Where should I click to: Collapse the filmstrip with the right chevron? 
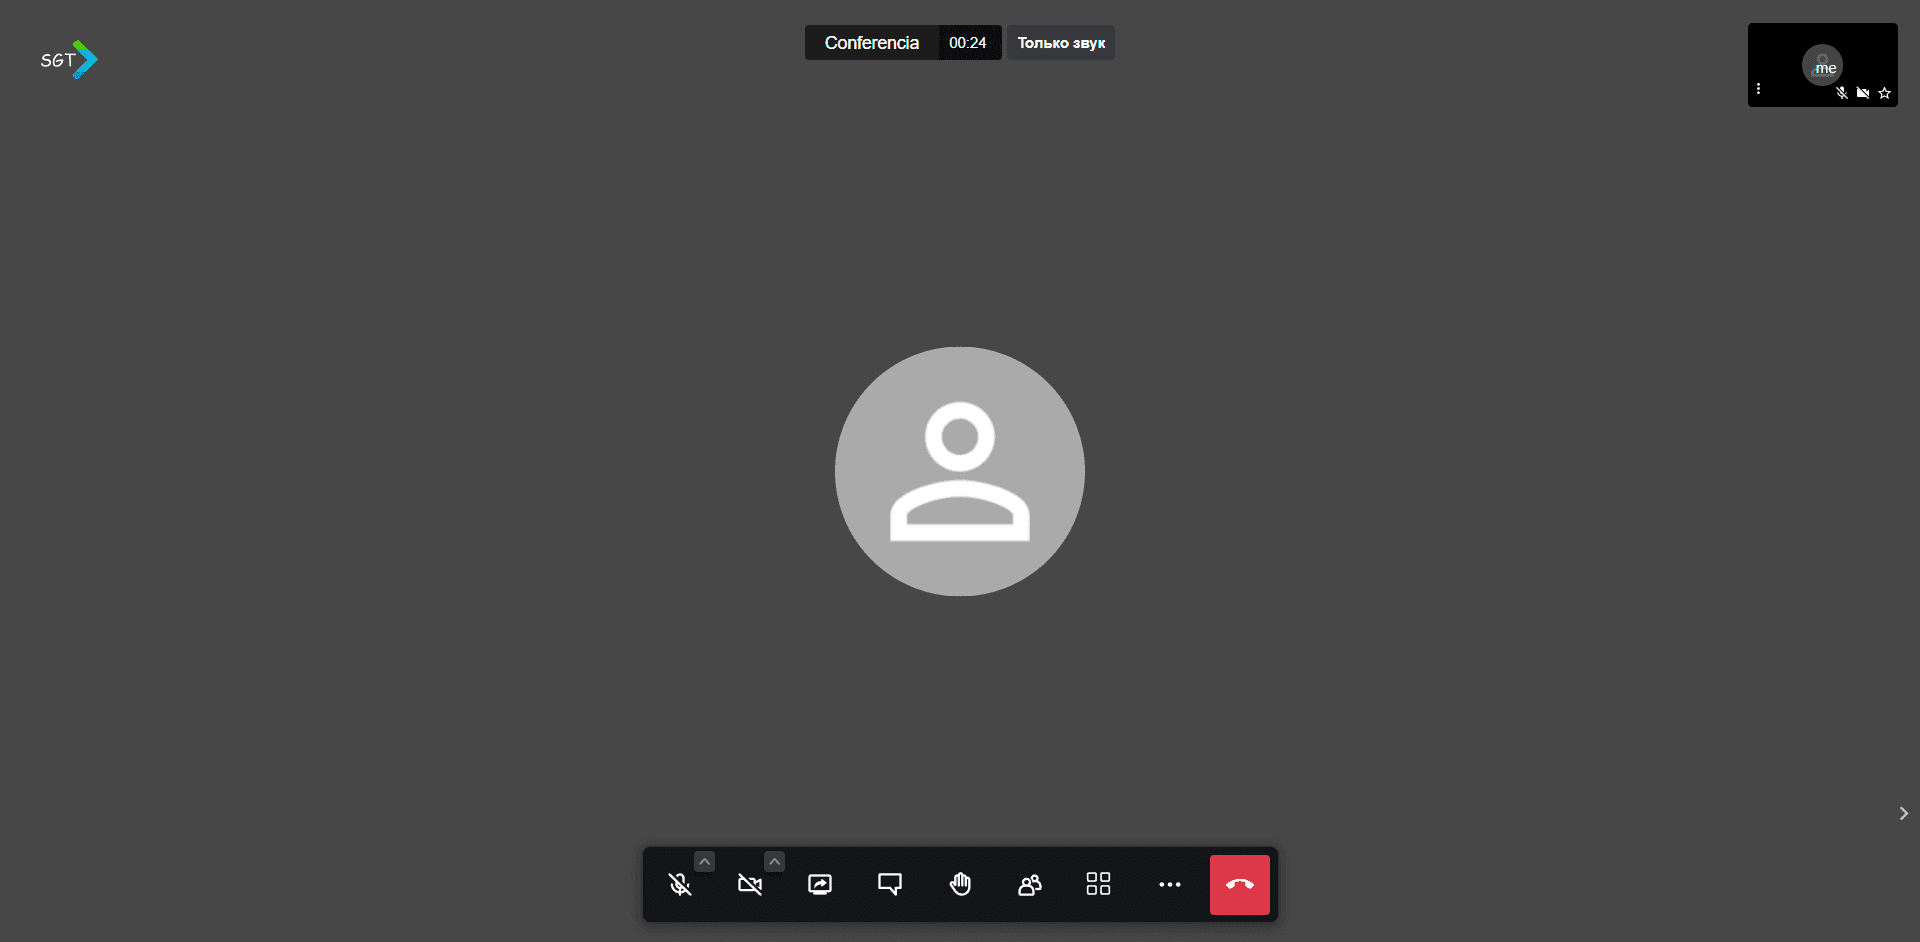point(1903,813)
